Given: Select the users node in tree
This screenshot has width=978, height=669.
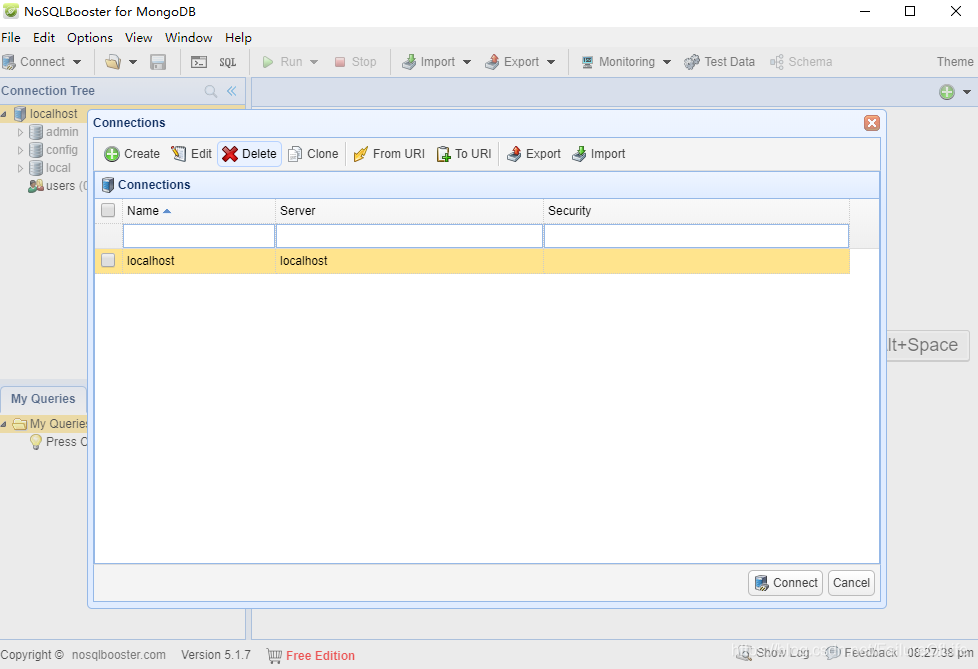Looking at the screenshot, I should pos(58,186).
